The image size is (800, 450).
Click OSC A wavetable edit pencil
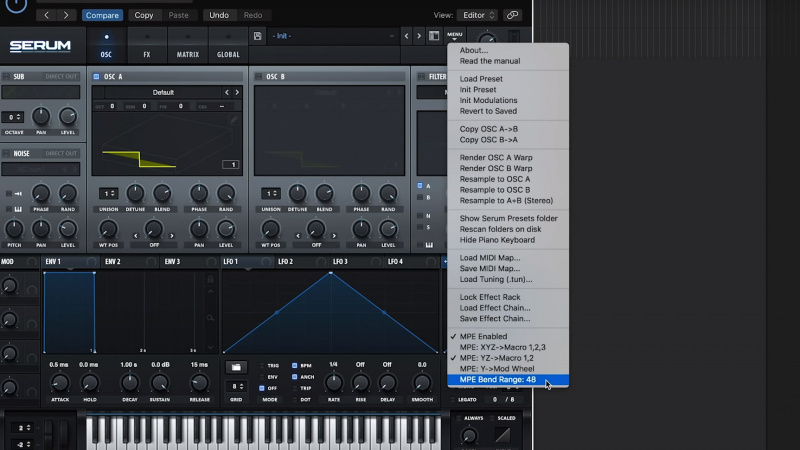[233, 119]
